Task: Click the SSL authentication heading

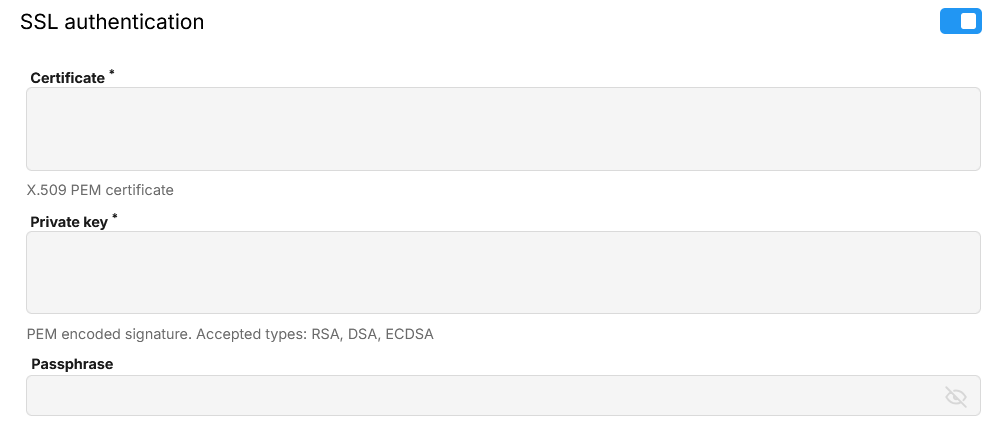Action: [112, 22]
